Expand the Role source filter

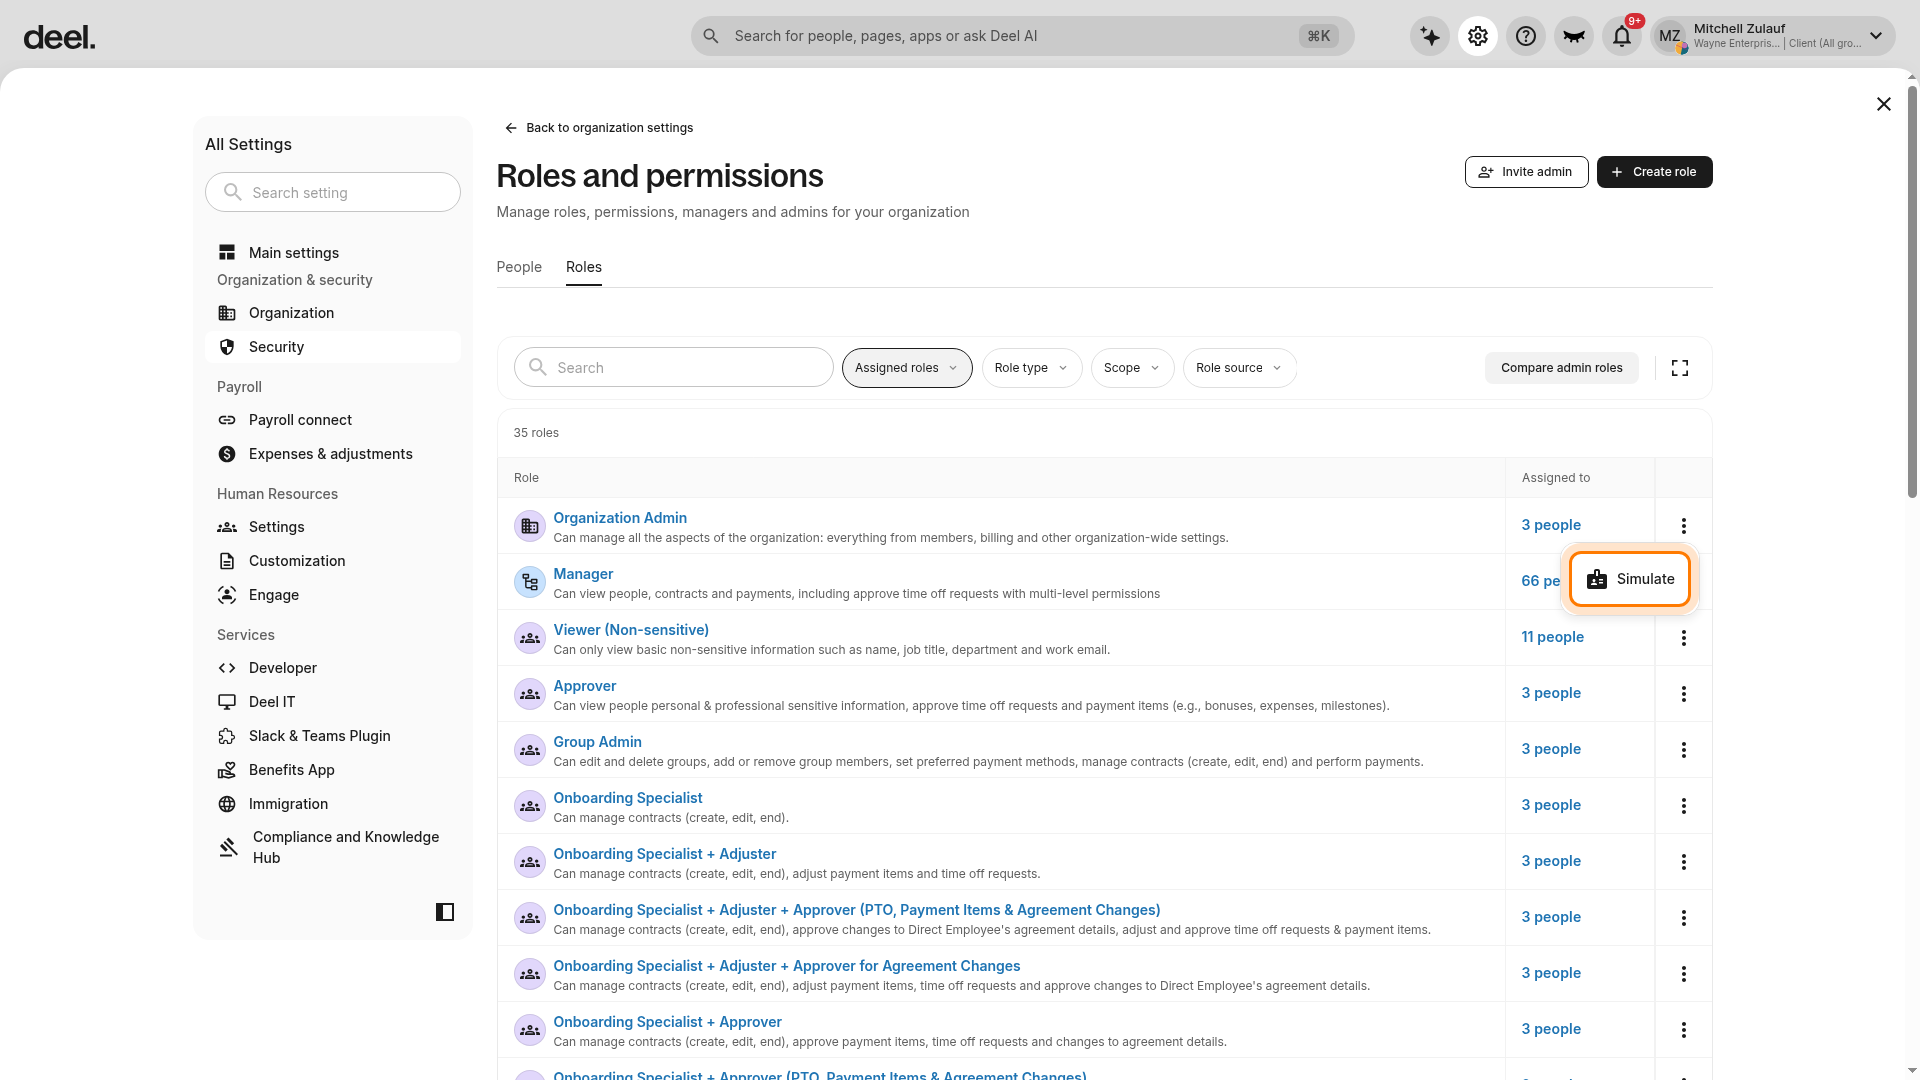pos(1240,368)
